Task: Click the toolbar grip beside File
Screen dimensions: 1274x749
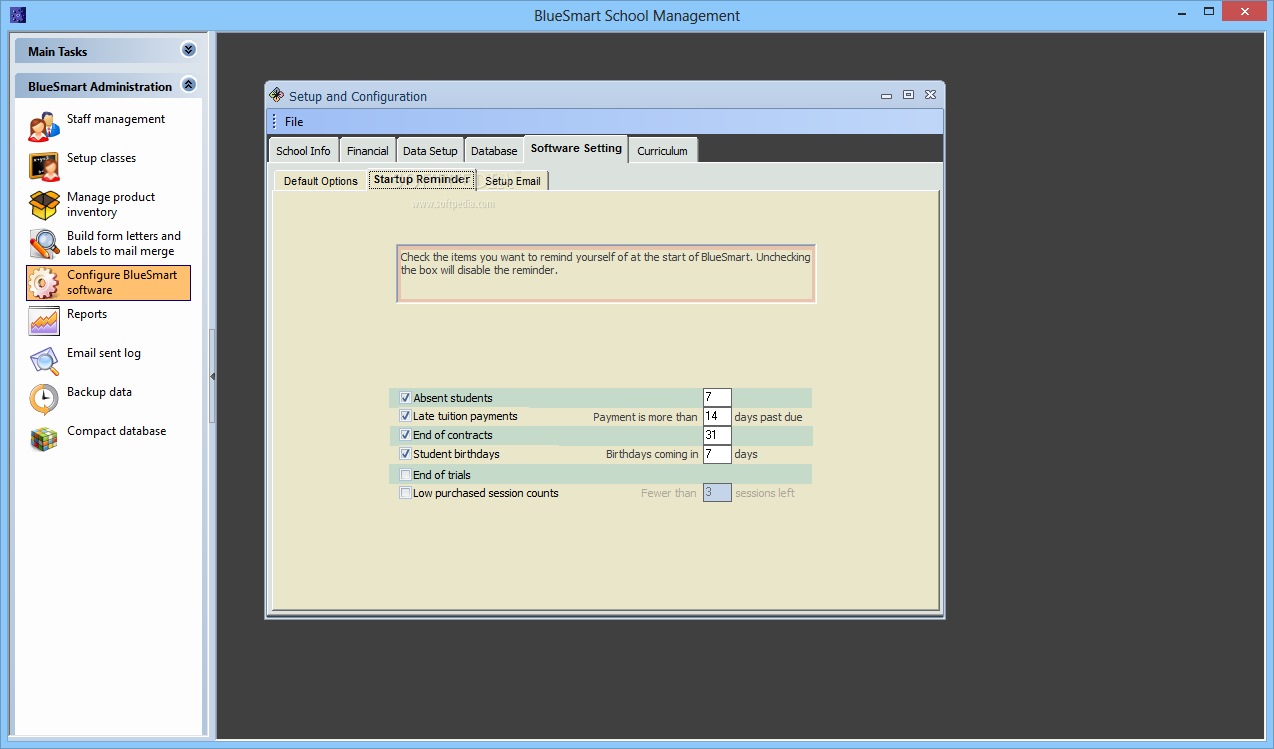Action: (x=275, y=122)
